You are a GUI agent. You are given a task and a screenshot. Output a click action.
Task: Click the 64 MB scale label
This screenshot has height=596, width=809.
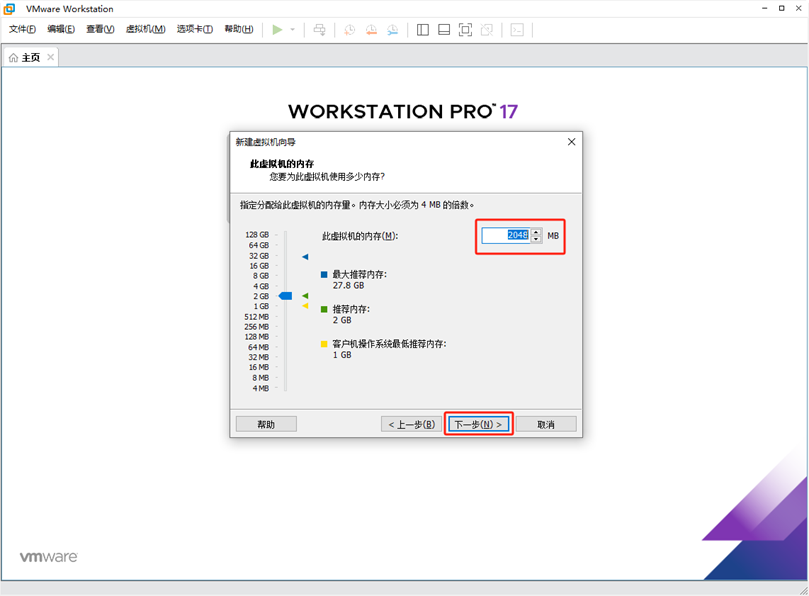258,347
